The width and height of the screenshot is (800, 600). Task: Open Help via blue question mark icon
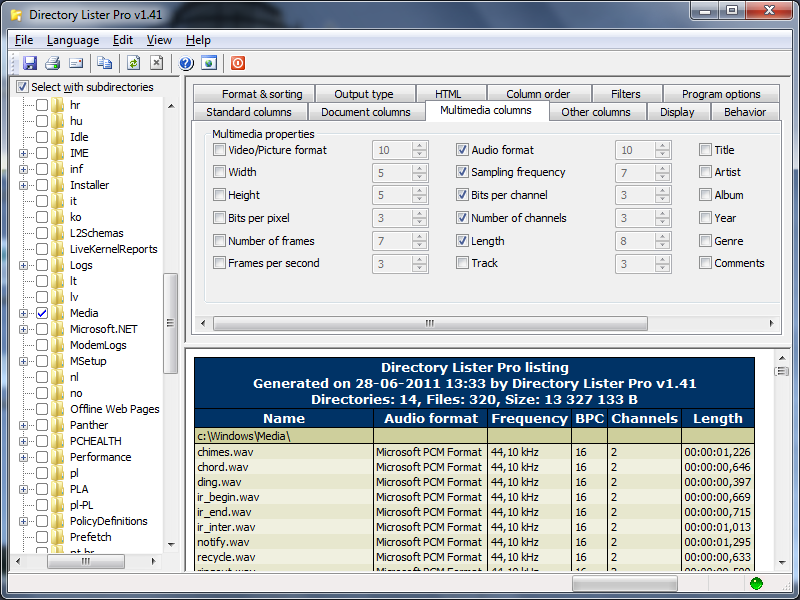[x=186, y=63]
